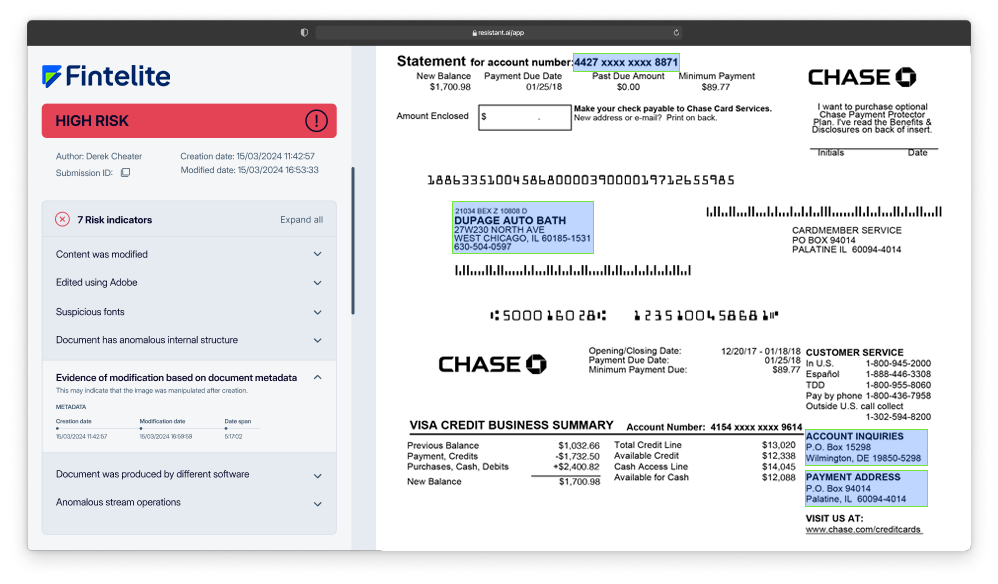Click the red X risk indicators icon
This screenshot has width=998, height=584.
click(x=62, y=219)
